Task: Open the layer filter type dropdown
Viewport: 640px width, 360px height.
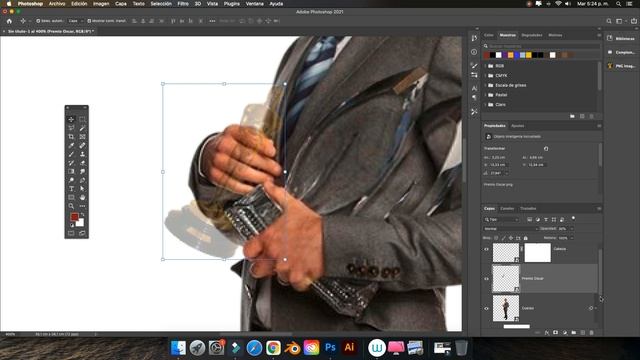Action: click(502, 220)
